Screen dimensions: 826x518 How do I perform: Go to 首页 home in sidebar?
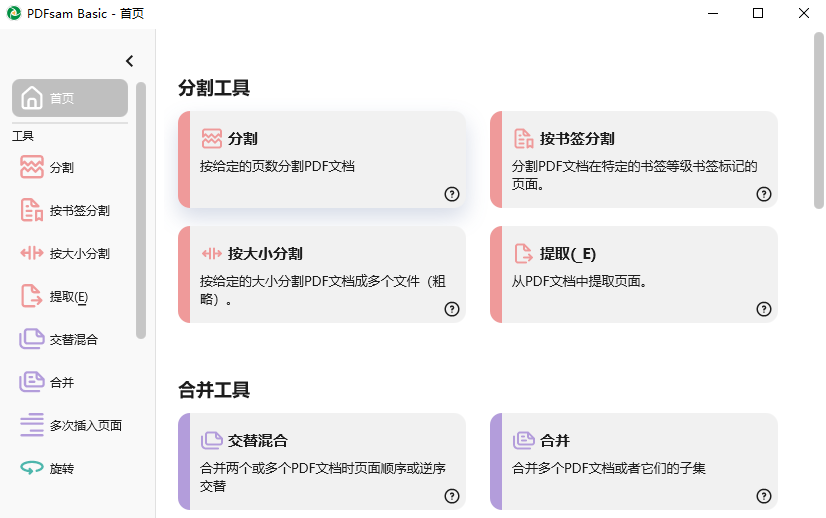tap(70, 98)
